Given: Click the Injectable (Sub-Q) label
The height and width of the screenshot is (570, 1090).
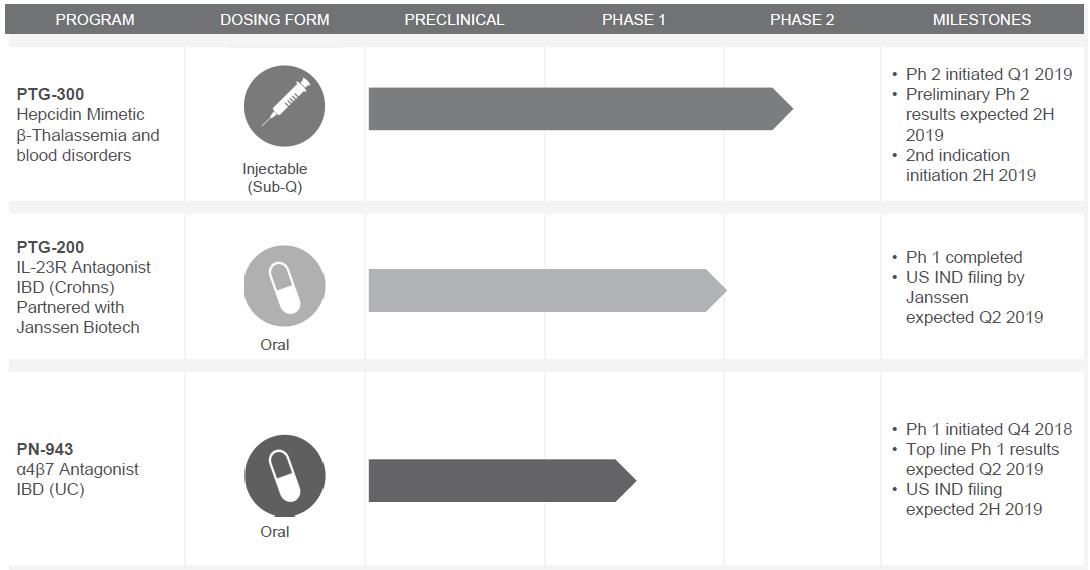Looking at the screenshot, I should pyautogui.click(x=275, y=178).
